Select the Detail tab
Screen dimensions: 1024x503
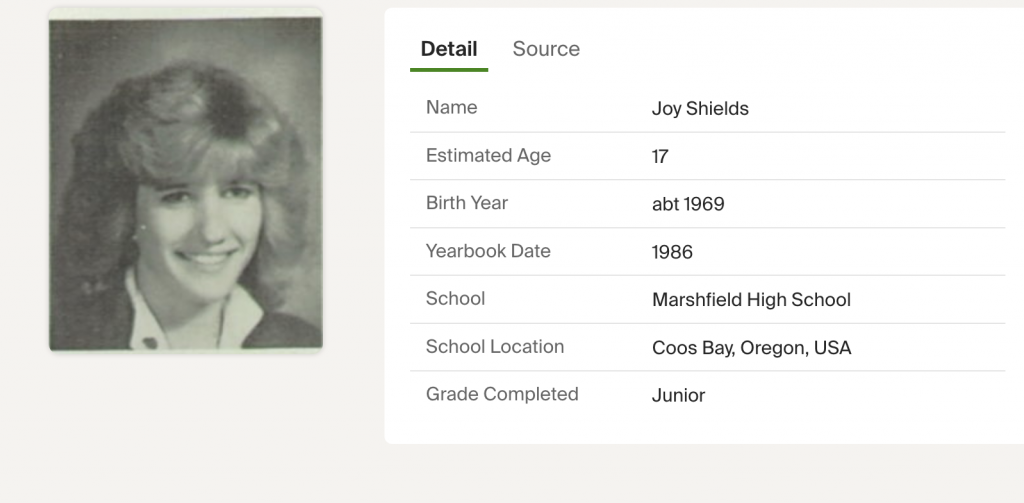click(449, 49)
